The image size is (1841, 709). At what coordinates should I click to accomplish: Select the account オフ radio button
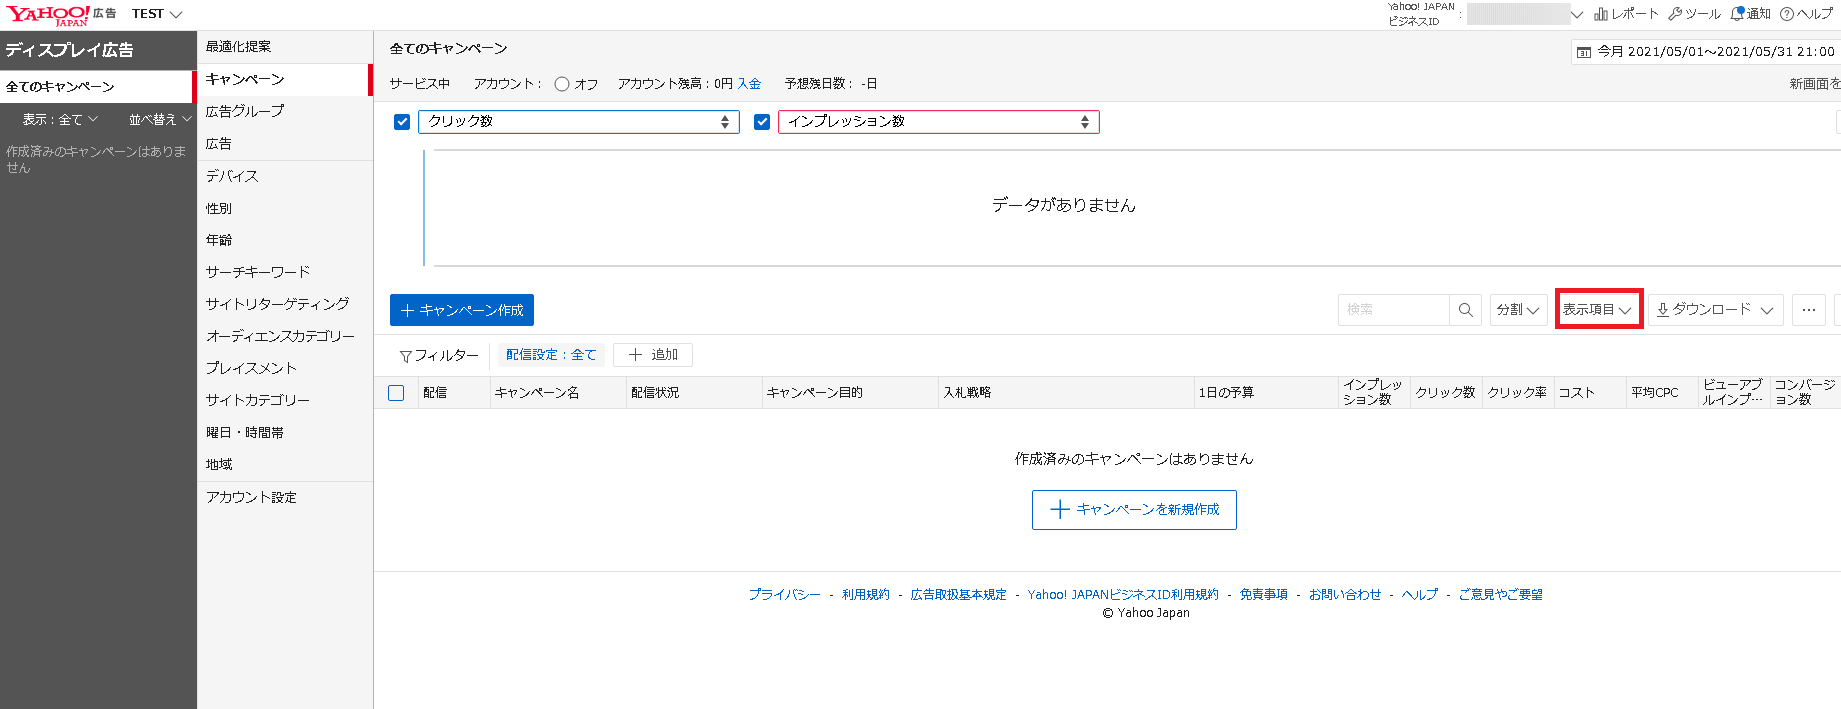pyautogui.click(x=562, y=84)
